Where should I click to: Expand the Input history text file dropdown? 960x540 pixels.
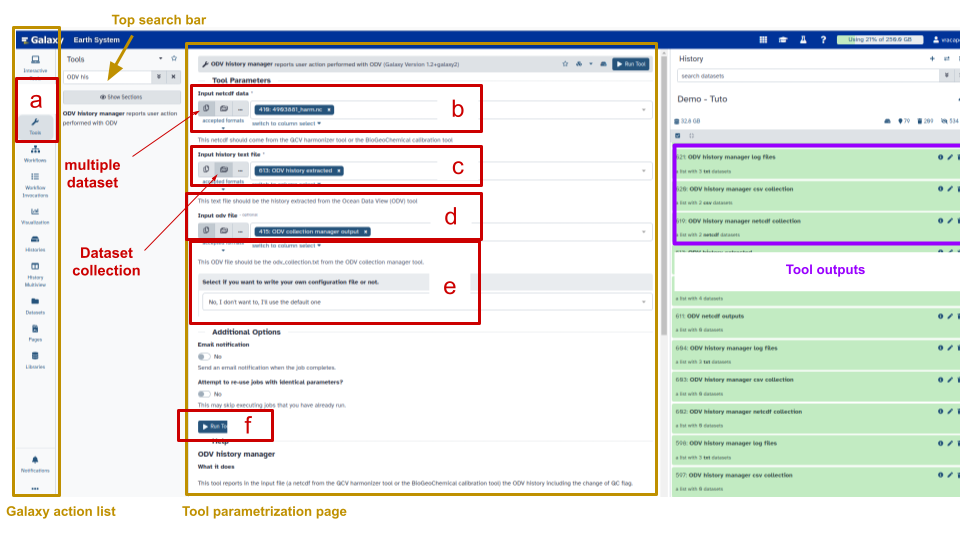point(643,171)
